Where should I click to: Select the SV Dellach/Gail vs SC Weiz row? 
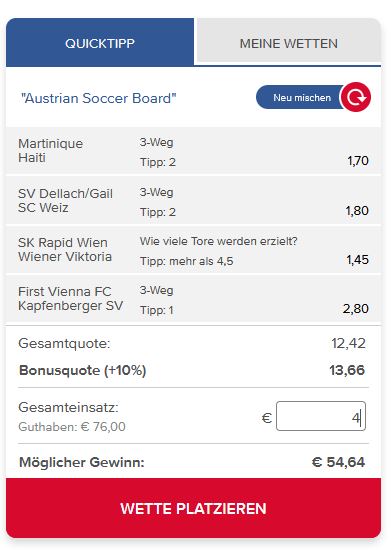coord(193,200)
